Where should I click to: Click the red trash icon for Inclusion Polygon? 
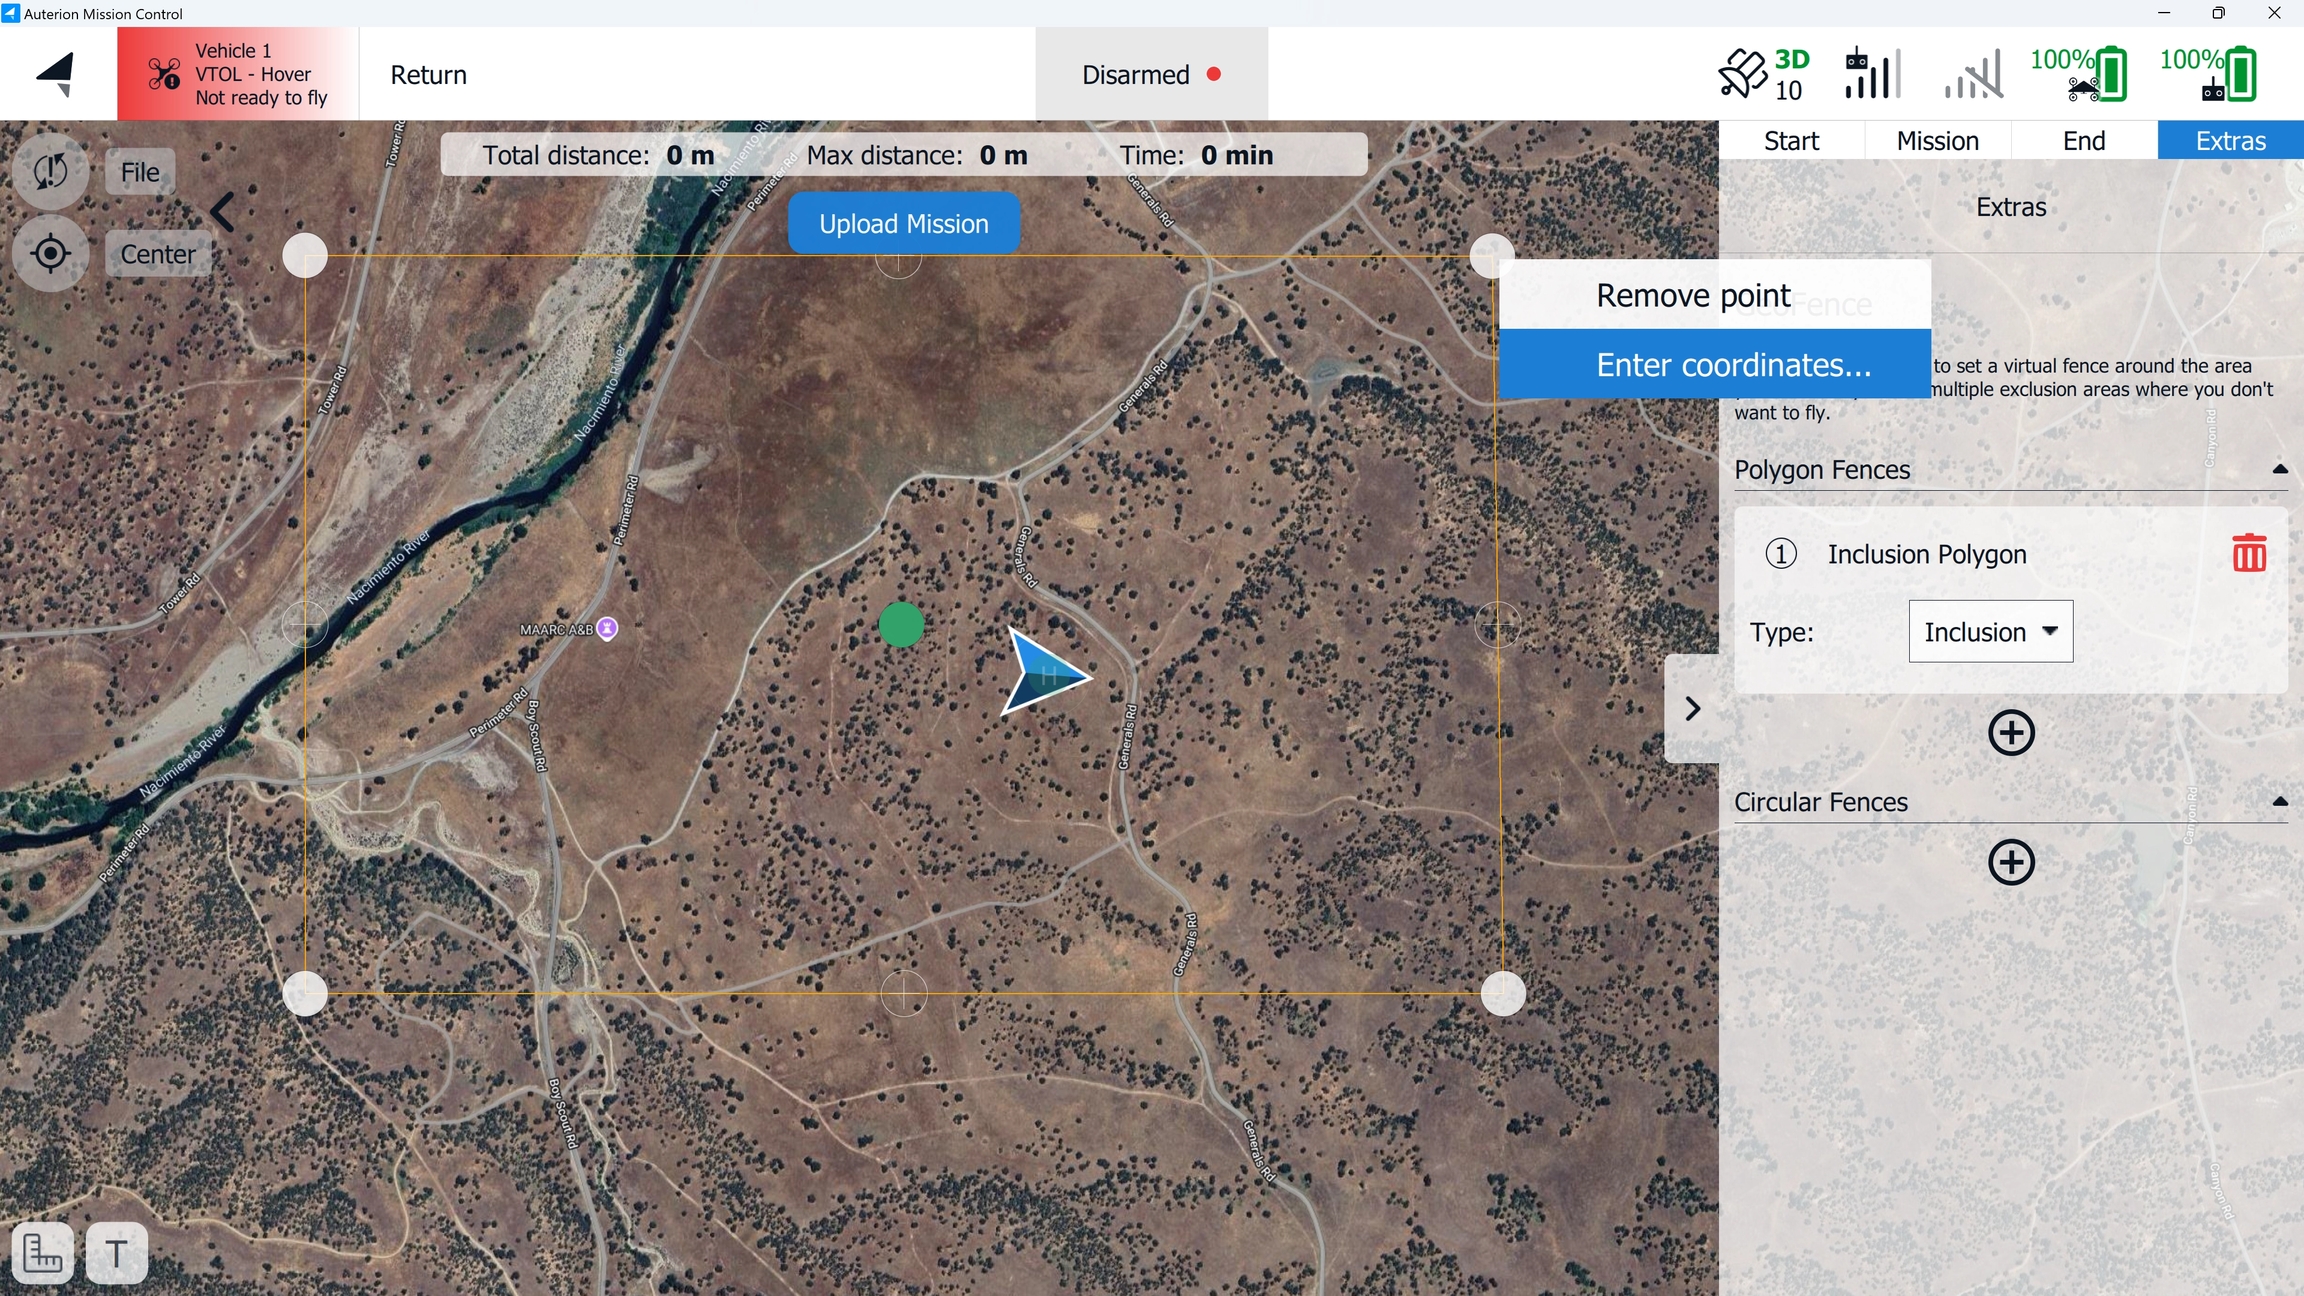point(2249,553)
